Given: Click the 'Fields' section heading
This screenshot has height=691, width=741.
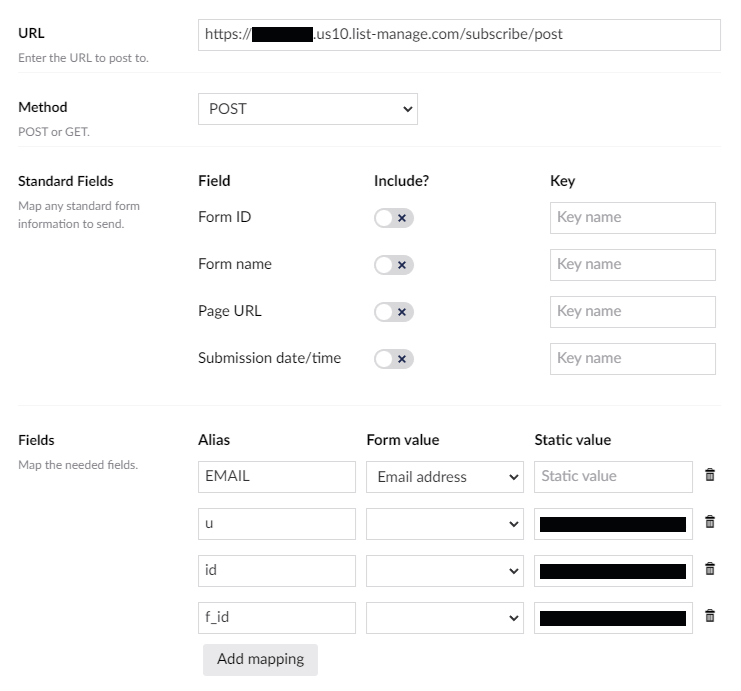Looking at the screenshot, I should click(x=36, y=441).
